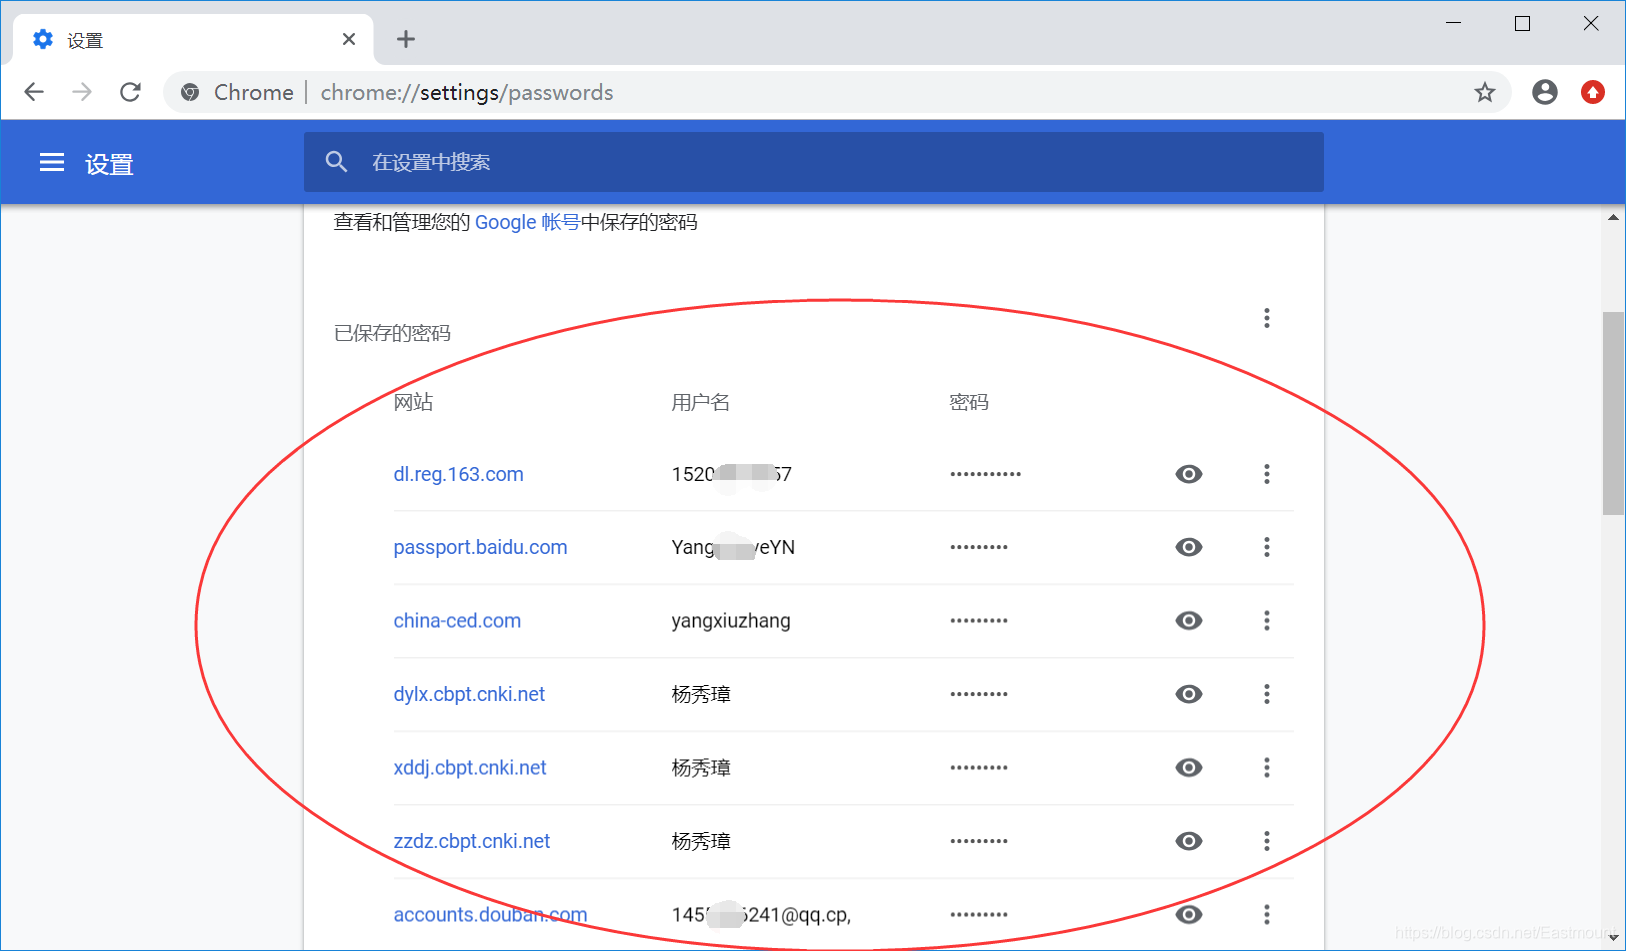The width and height of the screenshot is (1626, 951).
Task: Follow the Google 帐号 link
Action: (527, 222)
